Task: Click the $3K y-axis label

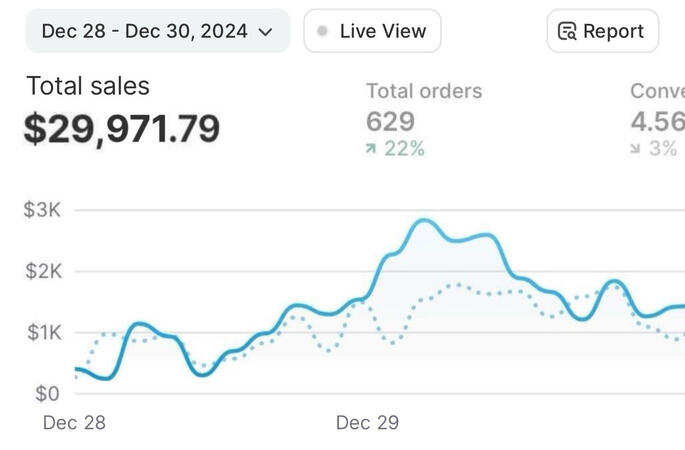Action: (41, 210)
